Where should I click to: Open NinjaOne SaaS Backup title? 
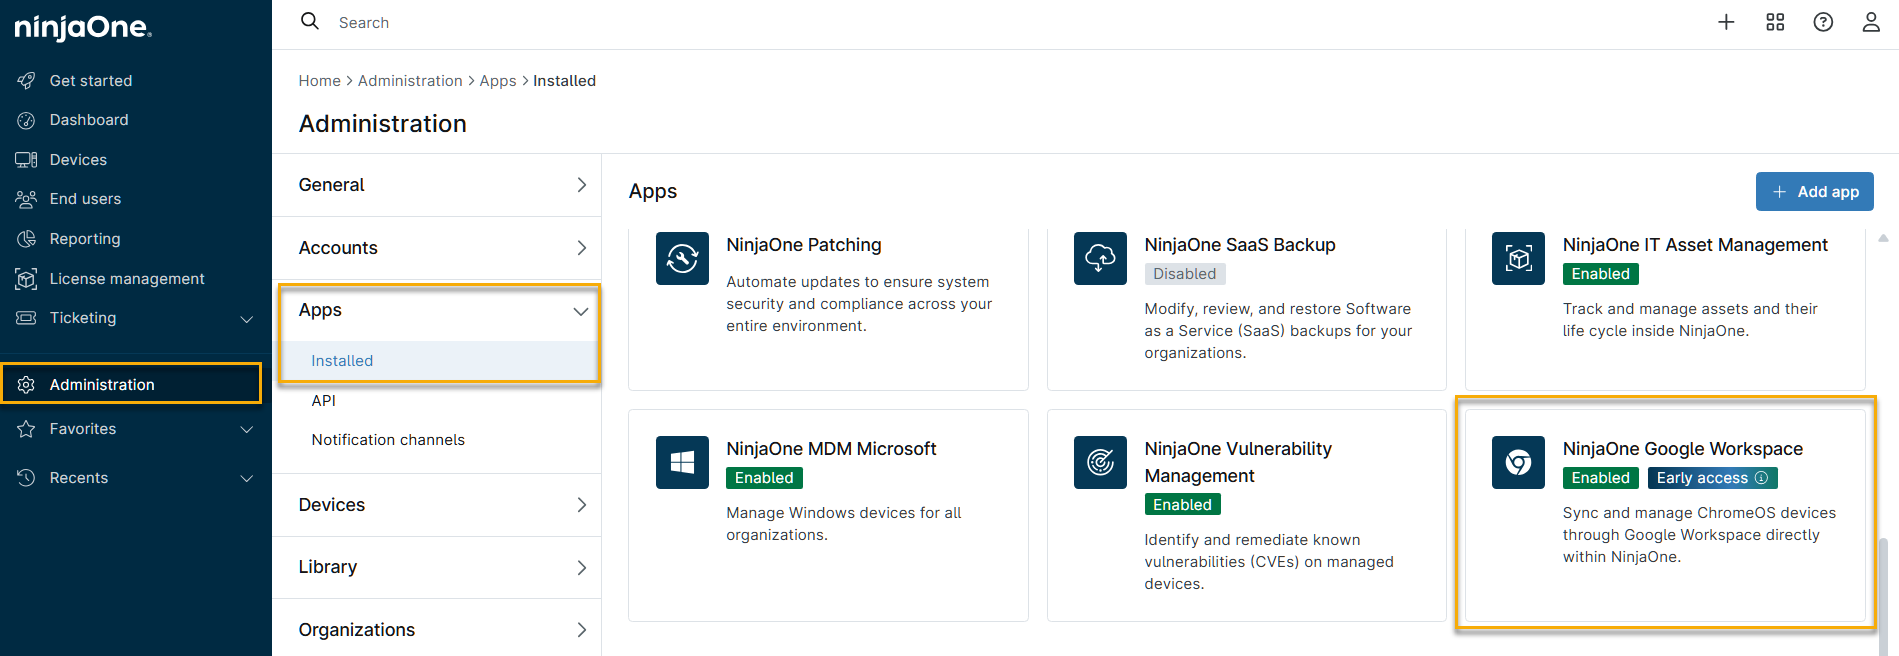point(1240,245)
